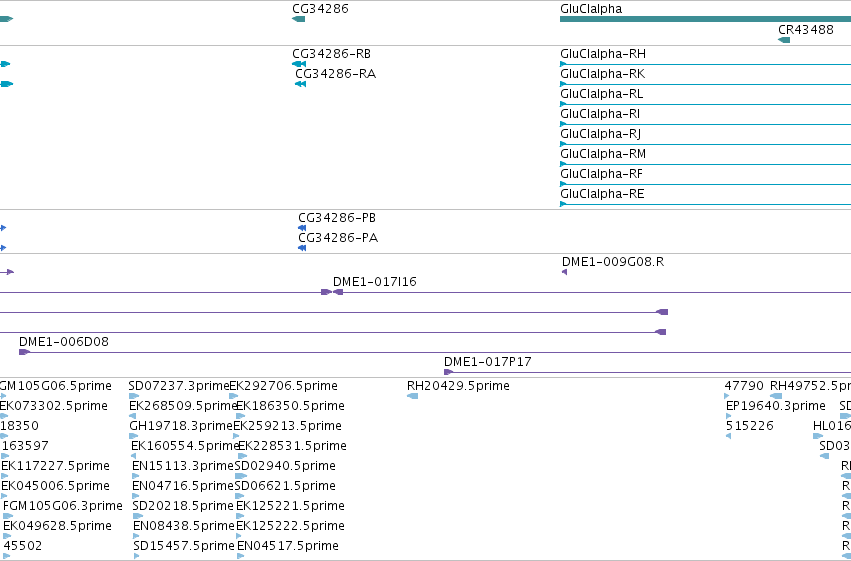Select EST EK125221.5prime
851x561 pixels.
pos(290,506)
